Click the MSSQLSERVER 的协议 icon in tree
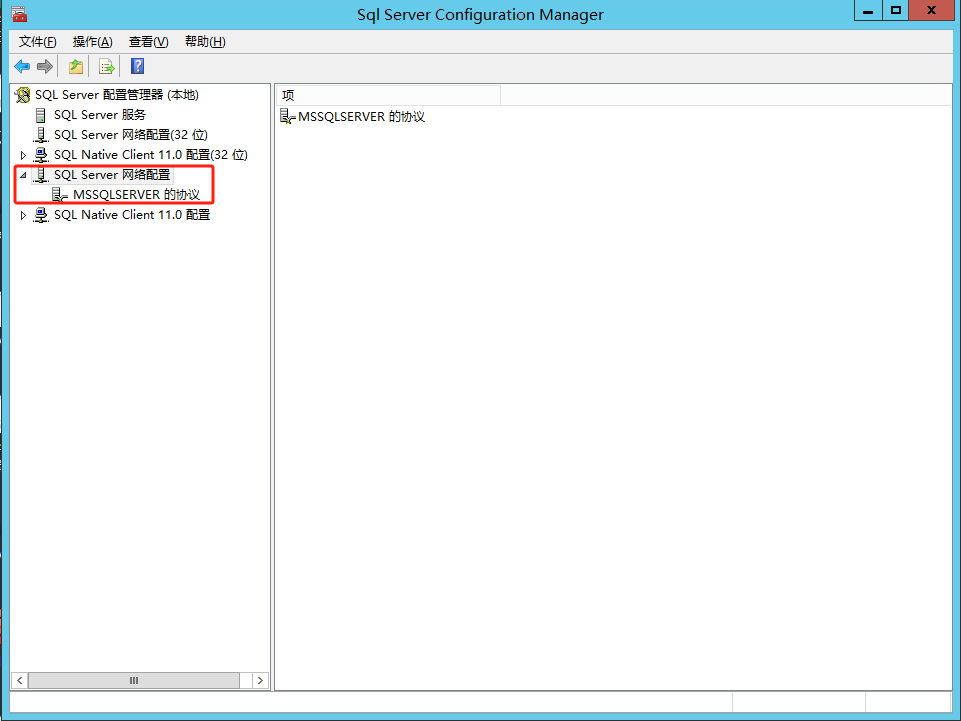This screenshot has width=961, height=721. point(59,195)
